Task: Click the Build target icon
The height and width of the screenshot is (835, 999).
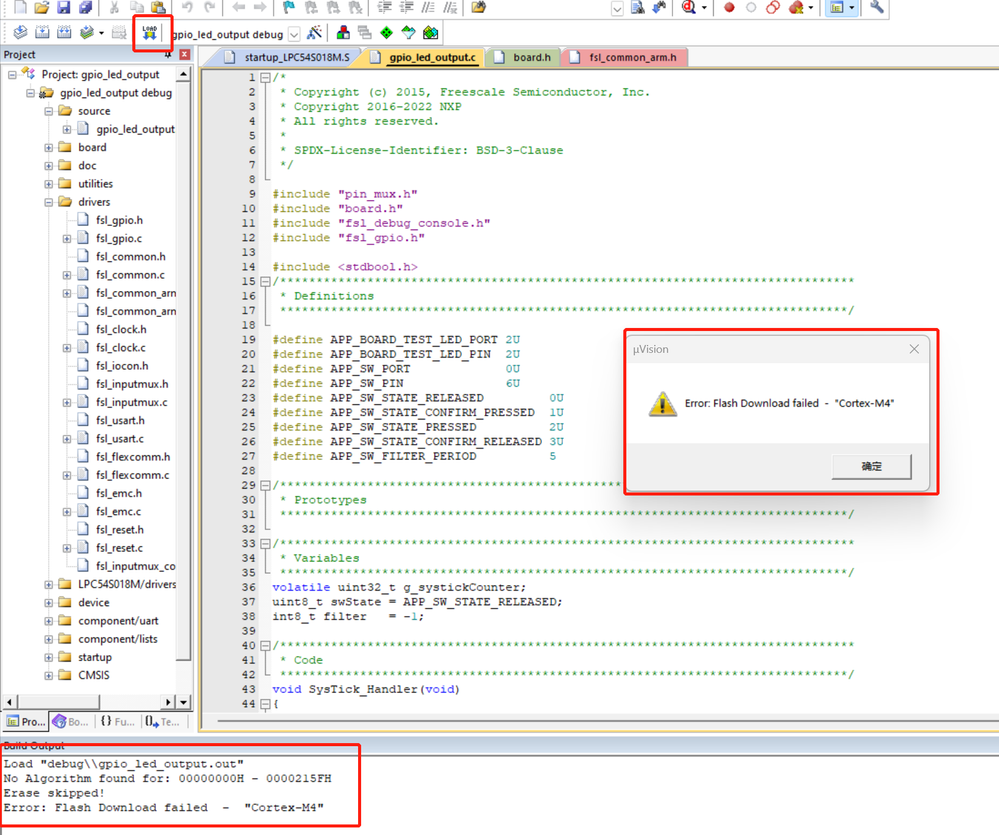Action: click(x=42, y=32)
